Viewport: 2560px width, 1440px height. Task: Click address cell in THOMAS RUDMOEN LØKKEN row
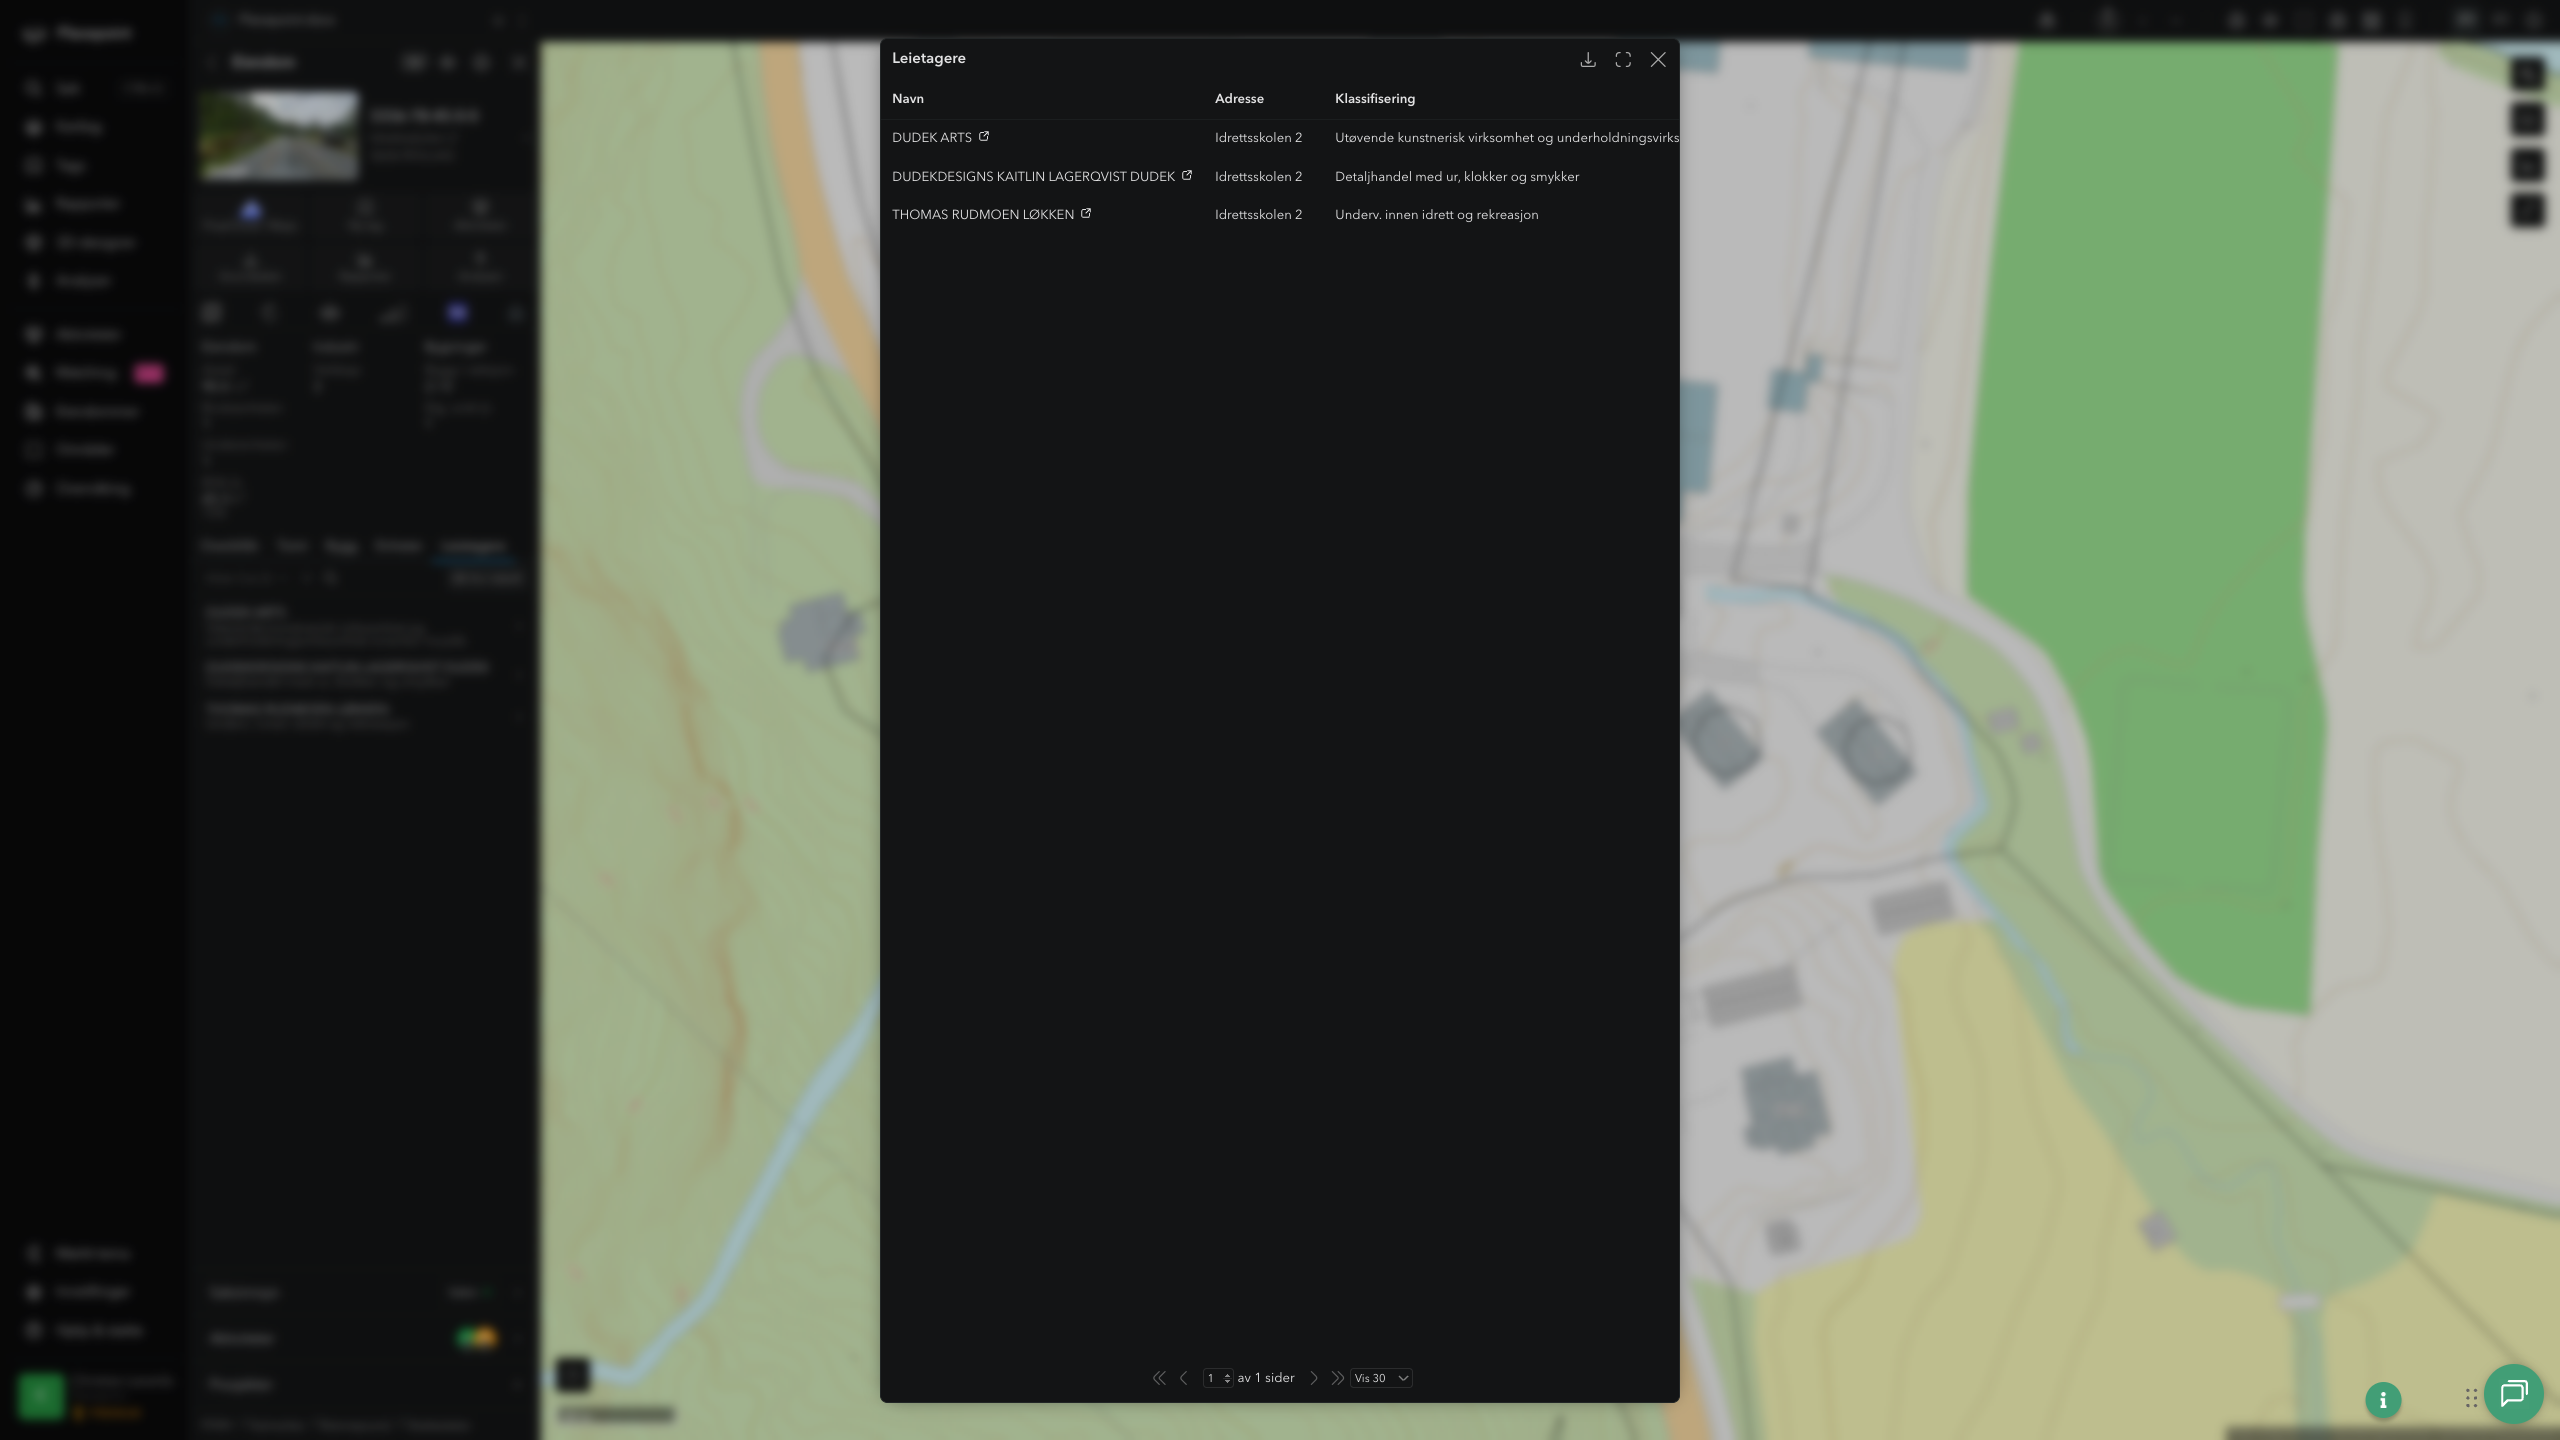coord(1258,215)
